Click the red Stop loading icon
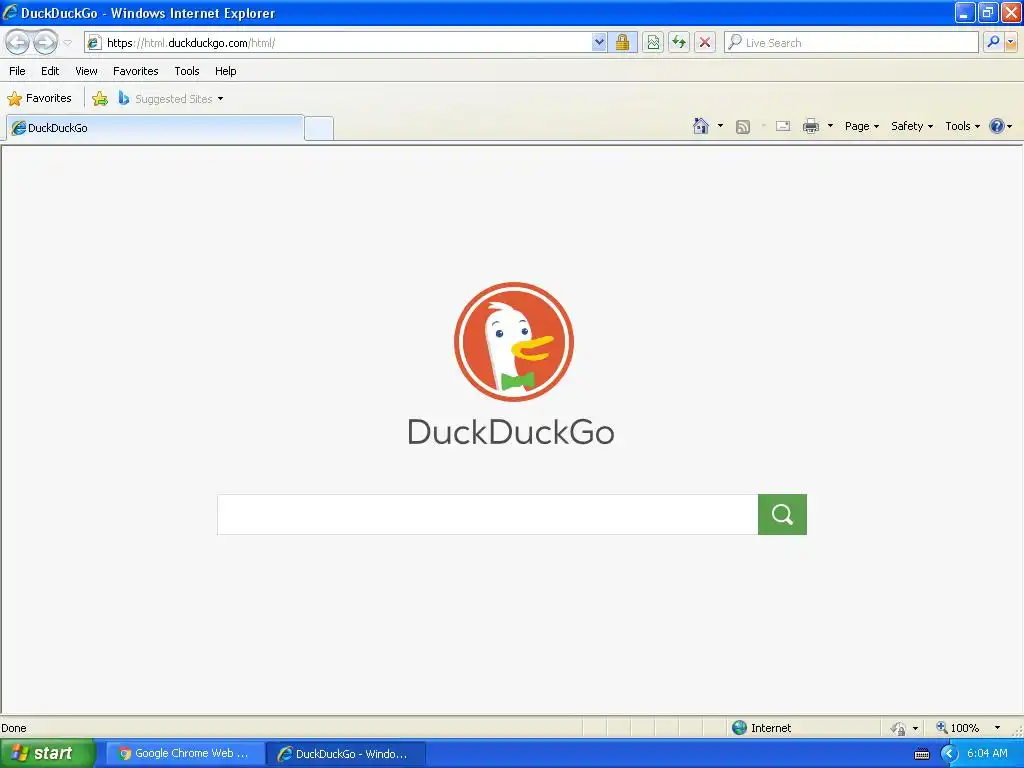 (705, 43)
